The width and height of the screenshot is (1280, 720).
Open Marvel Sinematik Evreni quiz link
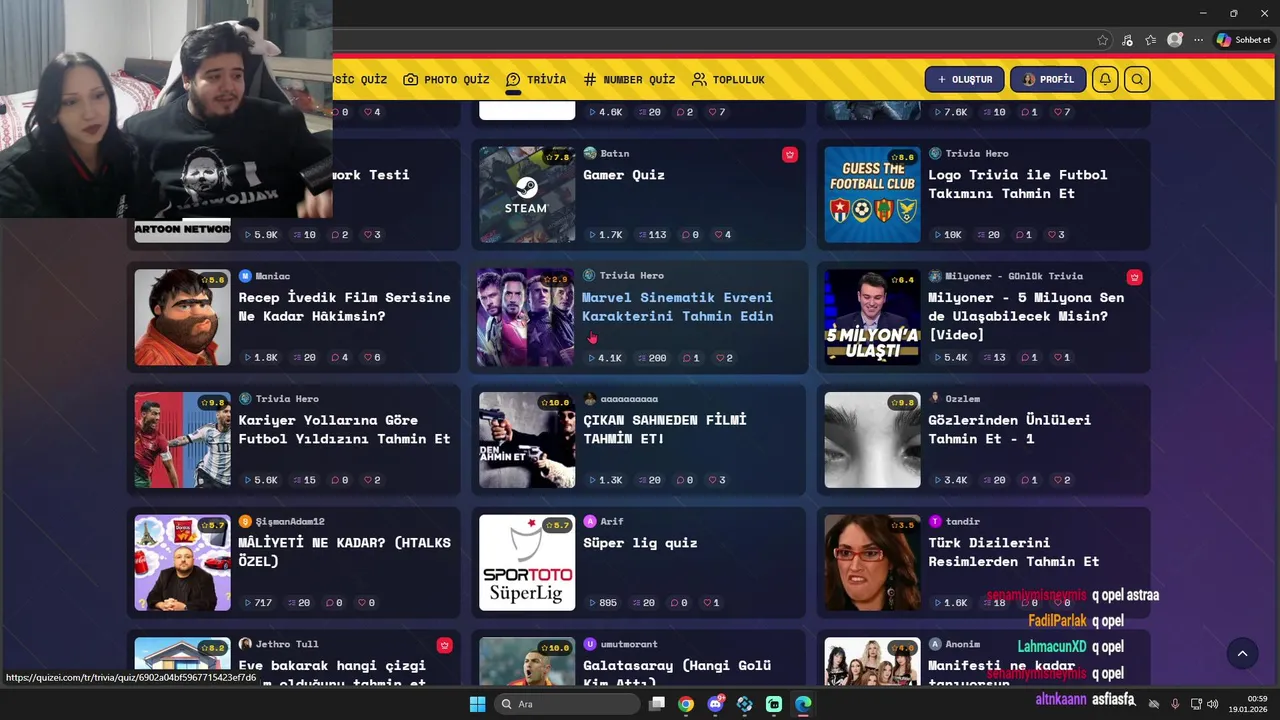pyautogui.click(x=677, y=307)
